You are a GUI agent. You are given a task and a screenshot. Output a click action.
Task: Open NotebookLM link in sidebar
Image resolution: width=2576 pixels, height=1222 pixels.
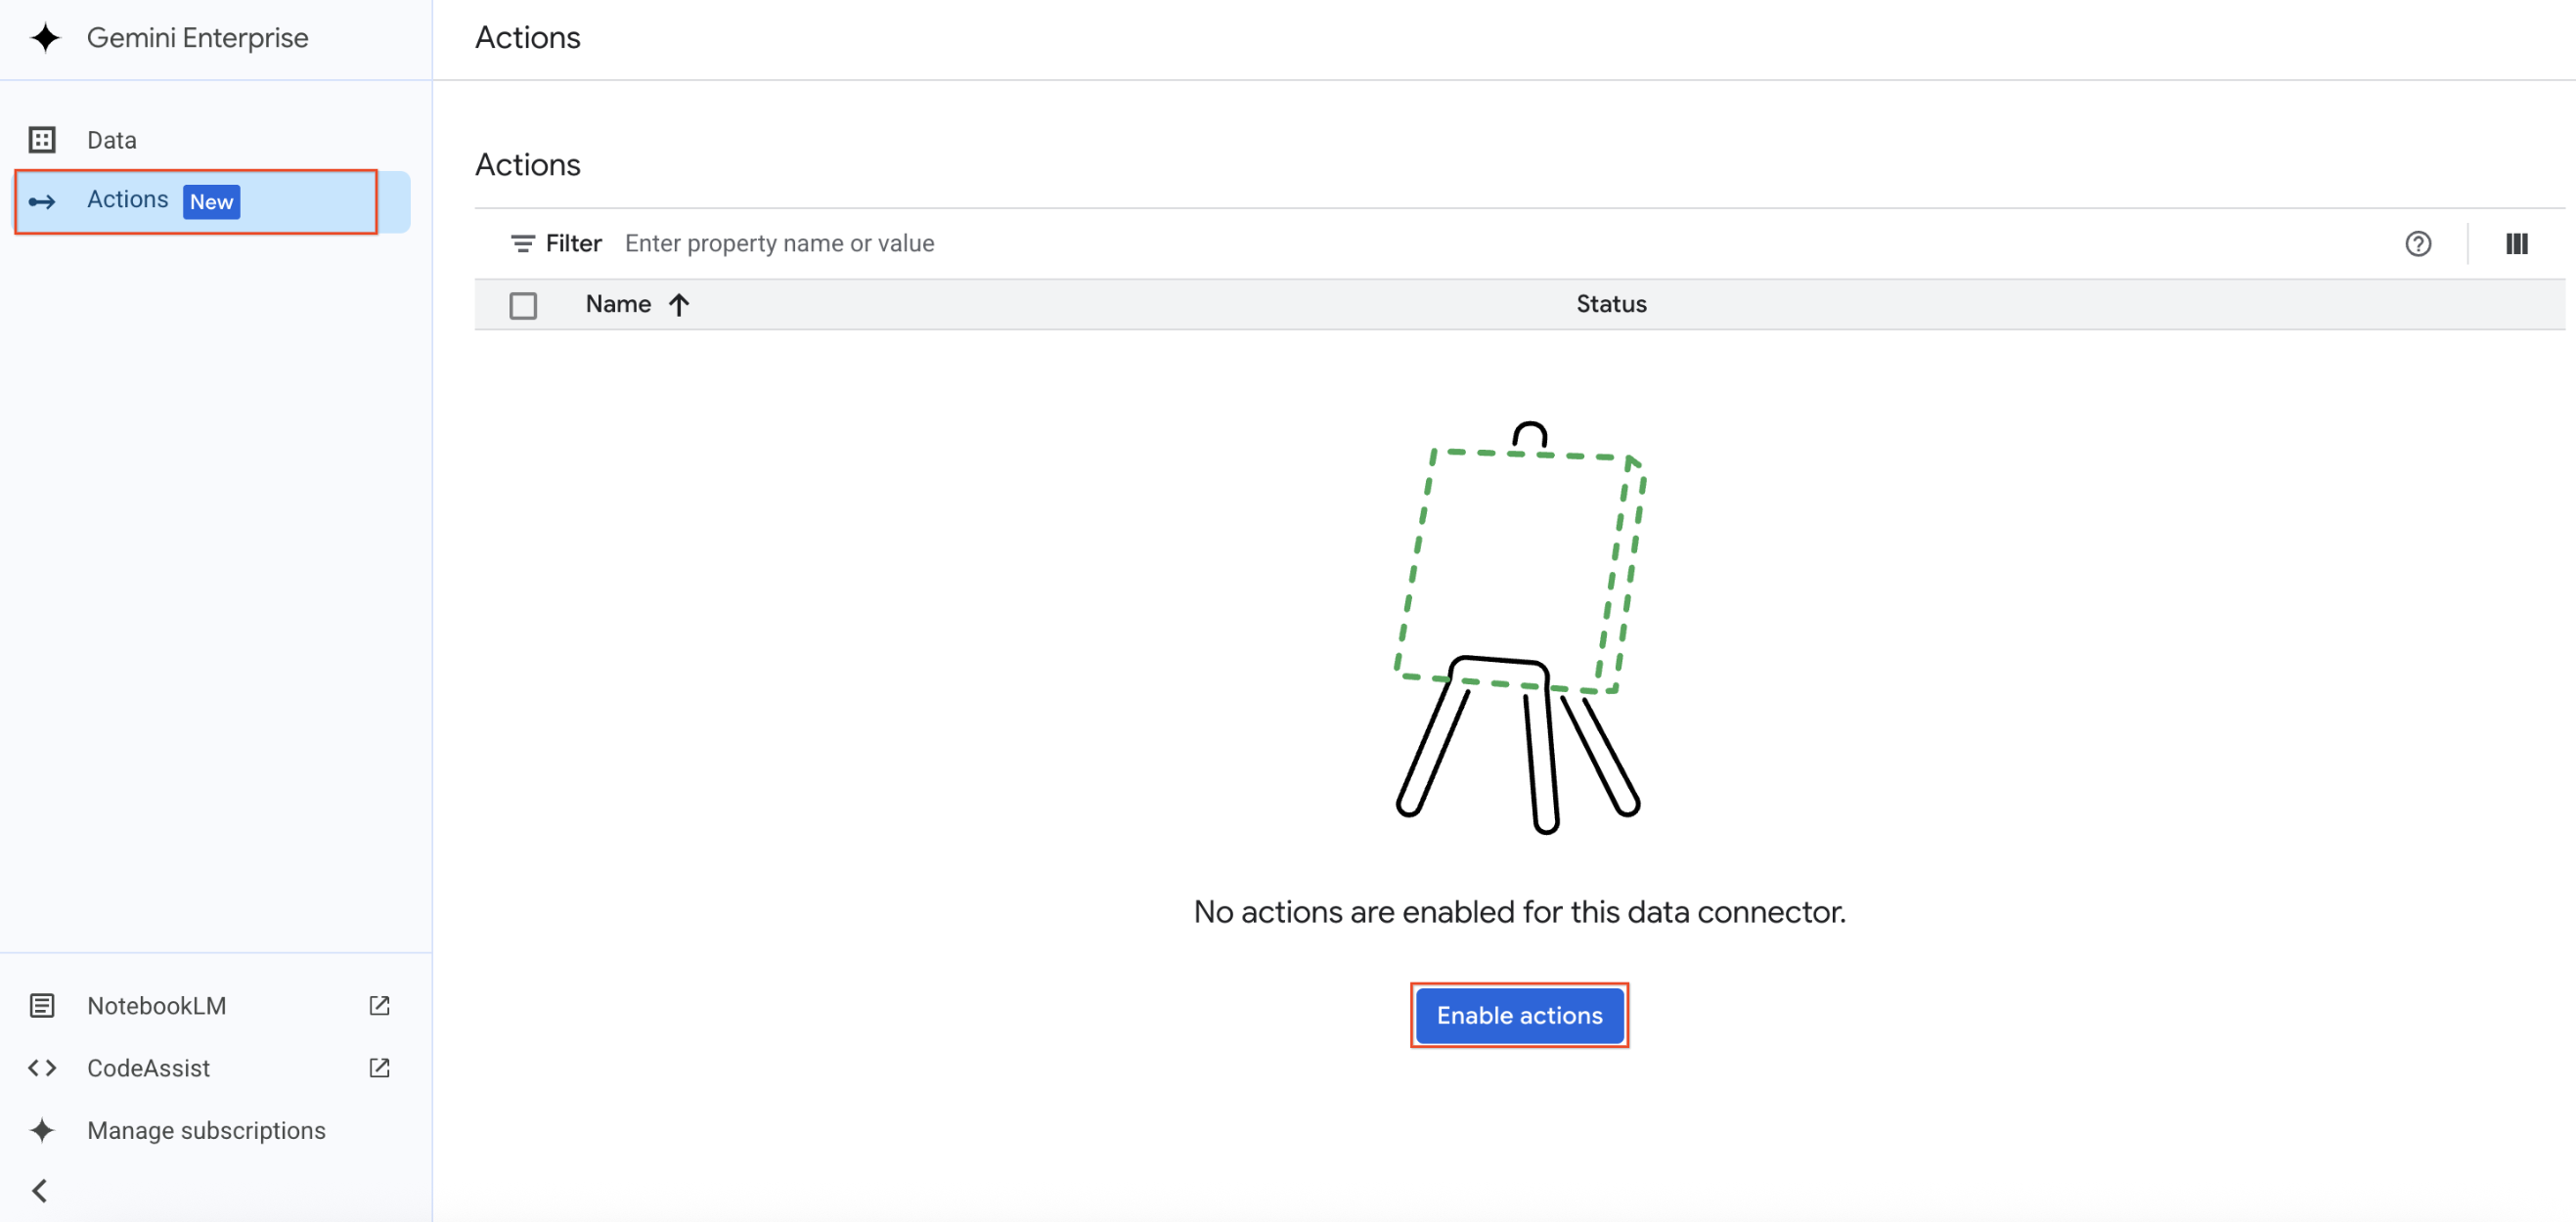coord(157,1006)
